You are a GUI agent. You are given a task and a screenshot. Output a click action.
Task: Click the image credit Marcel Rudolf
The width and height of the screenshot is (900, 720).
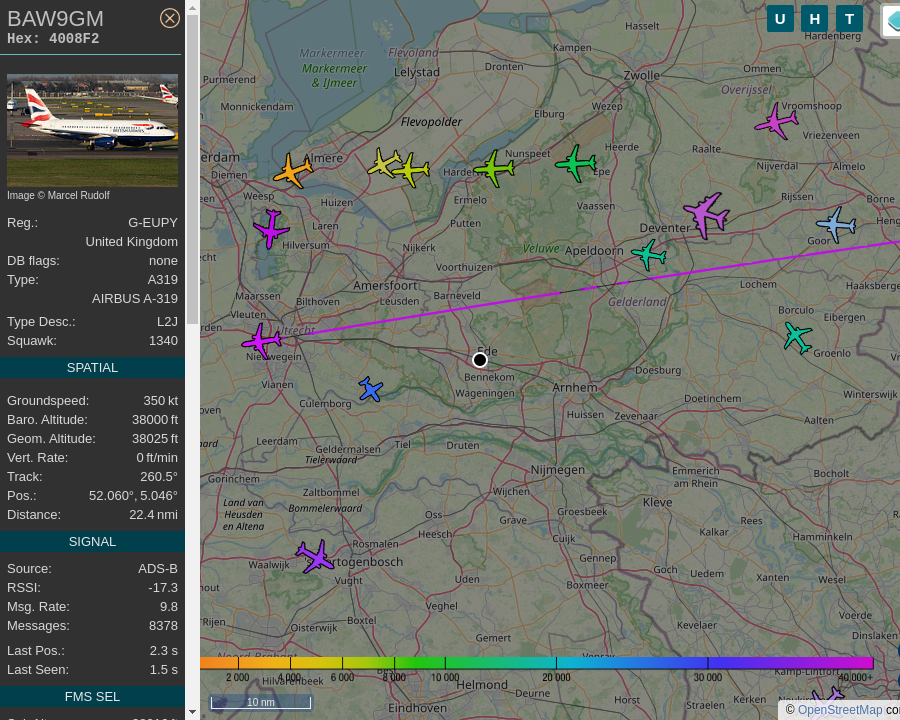[58, 195]
